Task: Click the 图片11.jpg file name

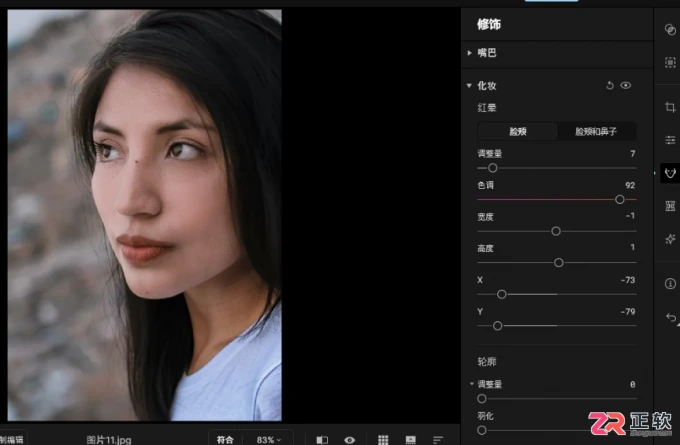Action: [108, 440]
